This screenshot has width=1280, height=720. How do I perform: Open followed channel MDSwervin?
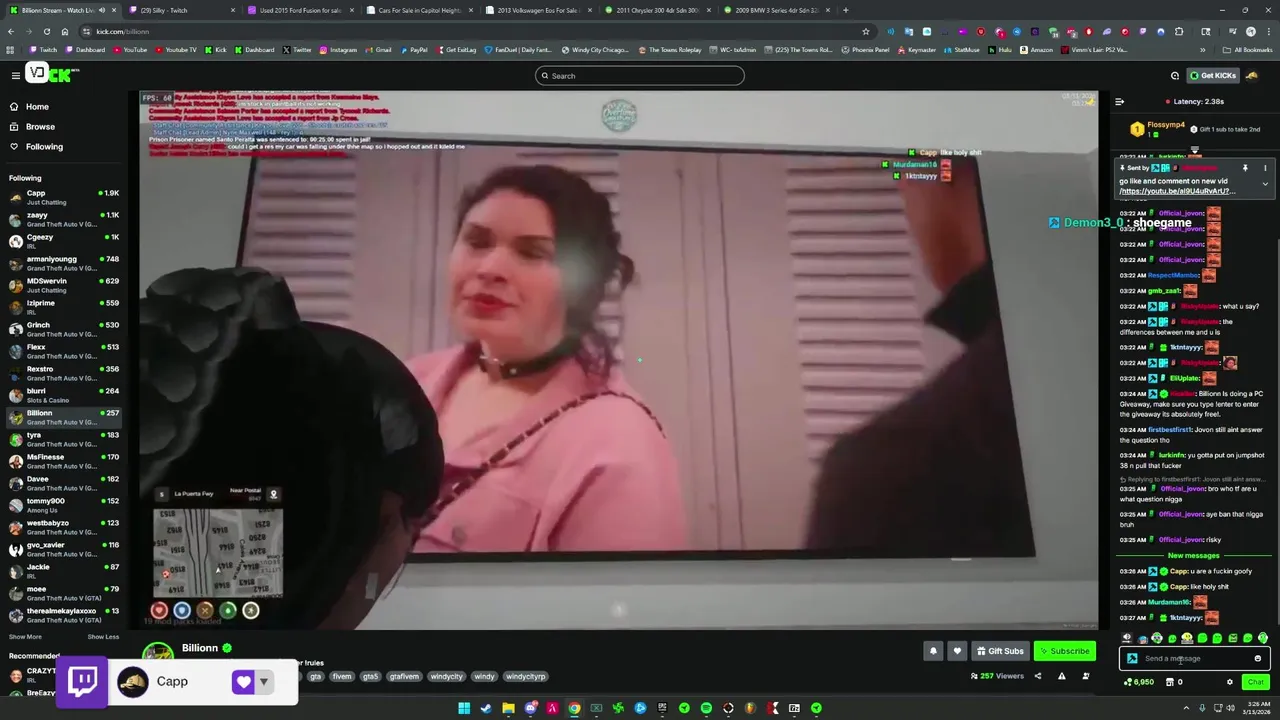tap(64, 285)
